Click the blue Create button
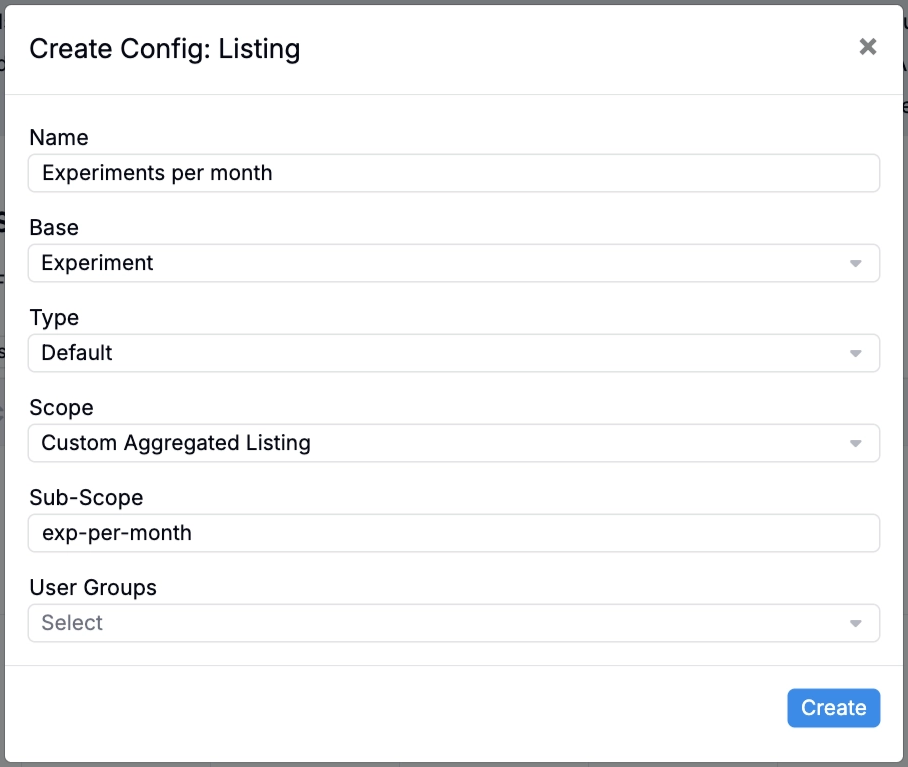Viewport: 908px width, 767px height. (x=833, y=708)
